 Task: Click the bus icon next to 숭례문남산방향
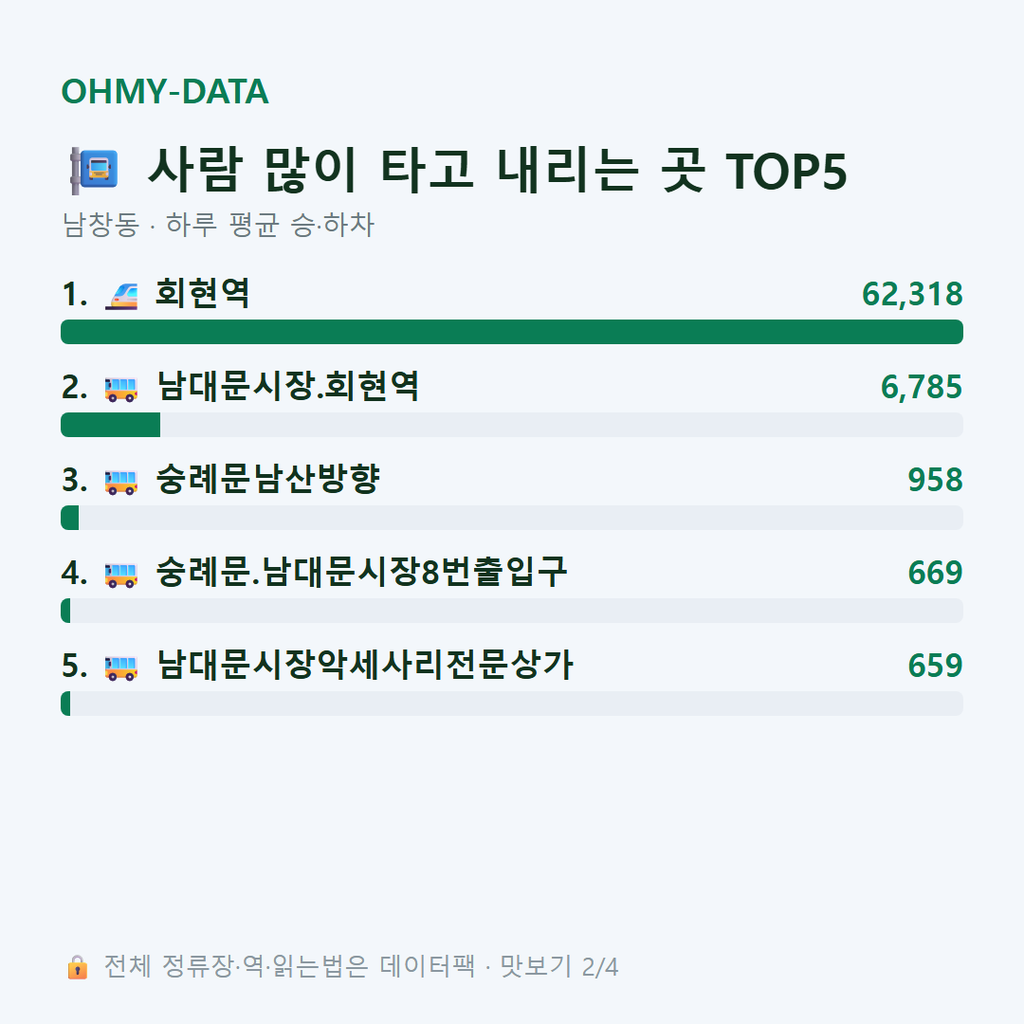click(121, 482)
